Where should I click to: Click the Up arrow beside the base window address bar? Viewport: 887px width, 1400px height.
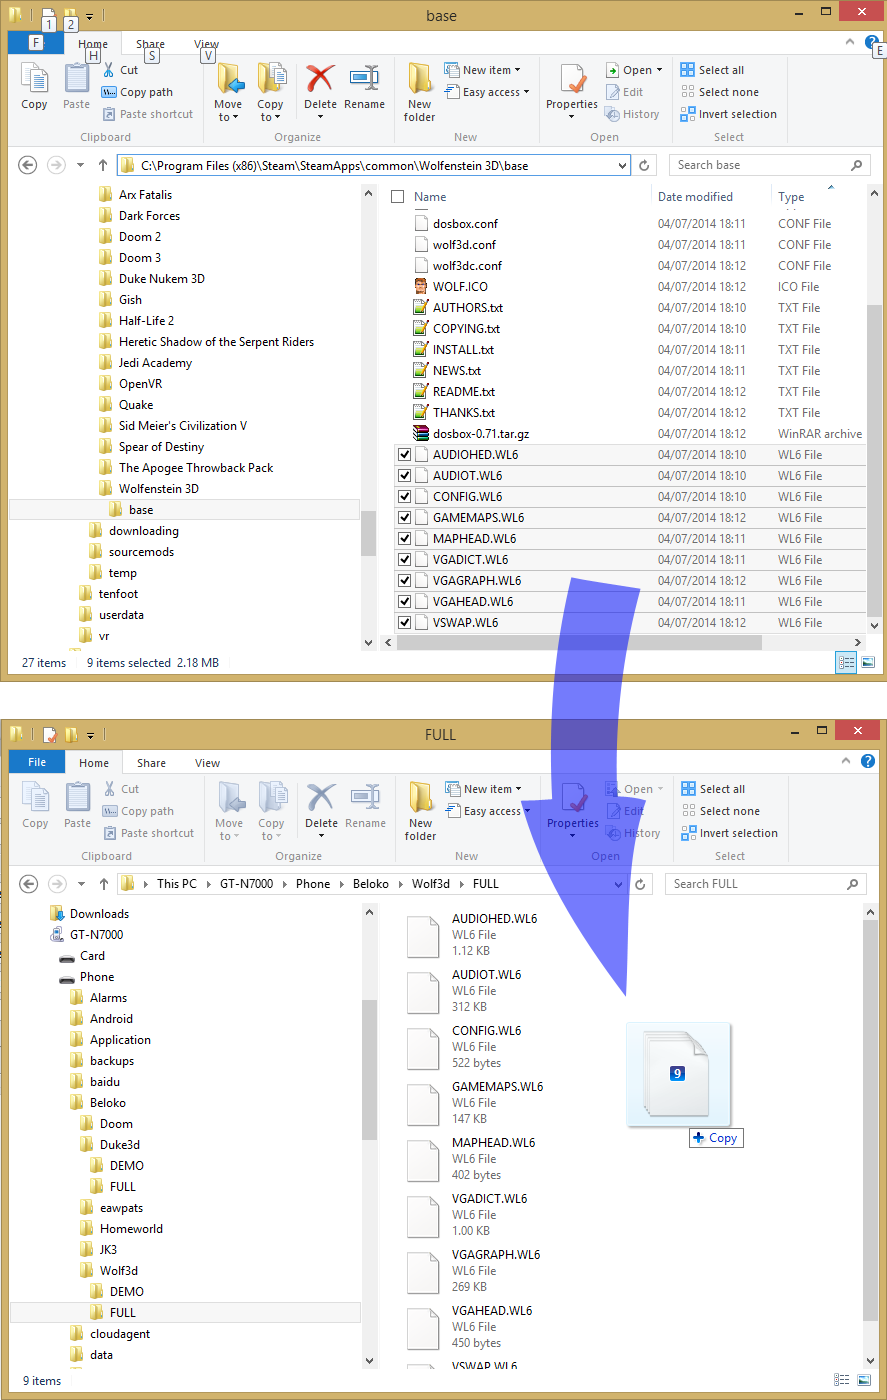(x=103, y=165)
